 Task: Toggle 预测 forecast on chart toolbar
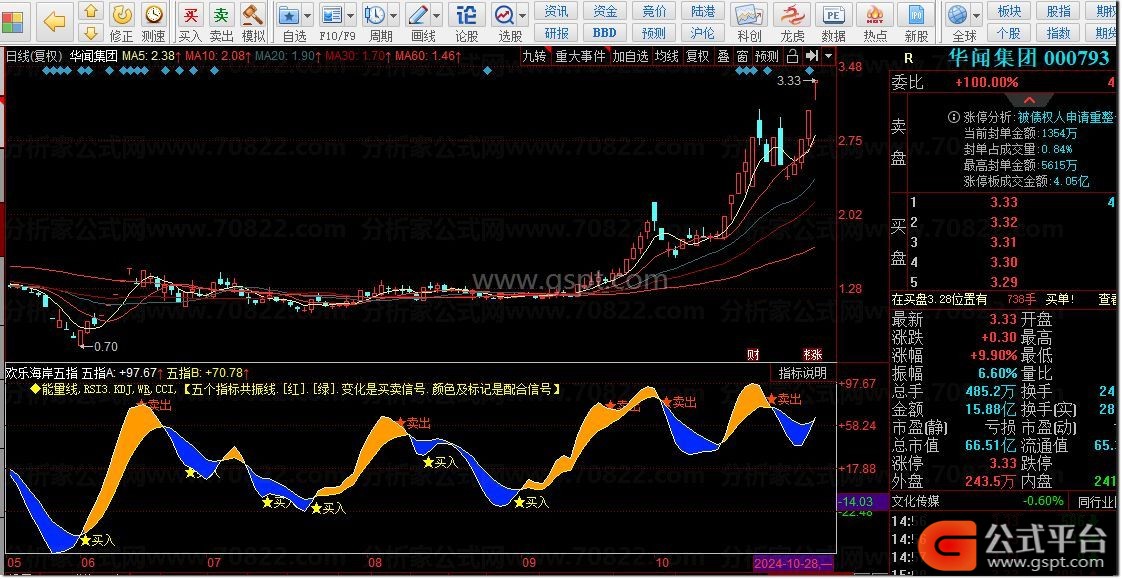click(x=767, y=56)
